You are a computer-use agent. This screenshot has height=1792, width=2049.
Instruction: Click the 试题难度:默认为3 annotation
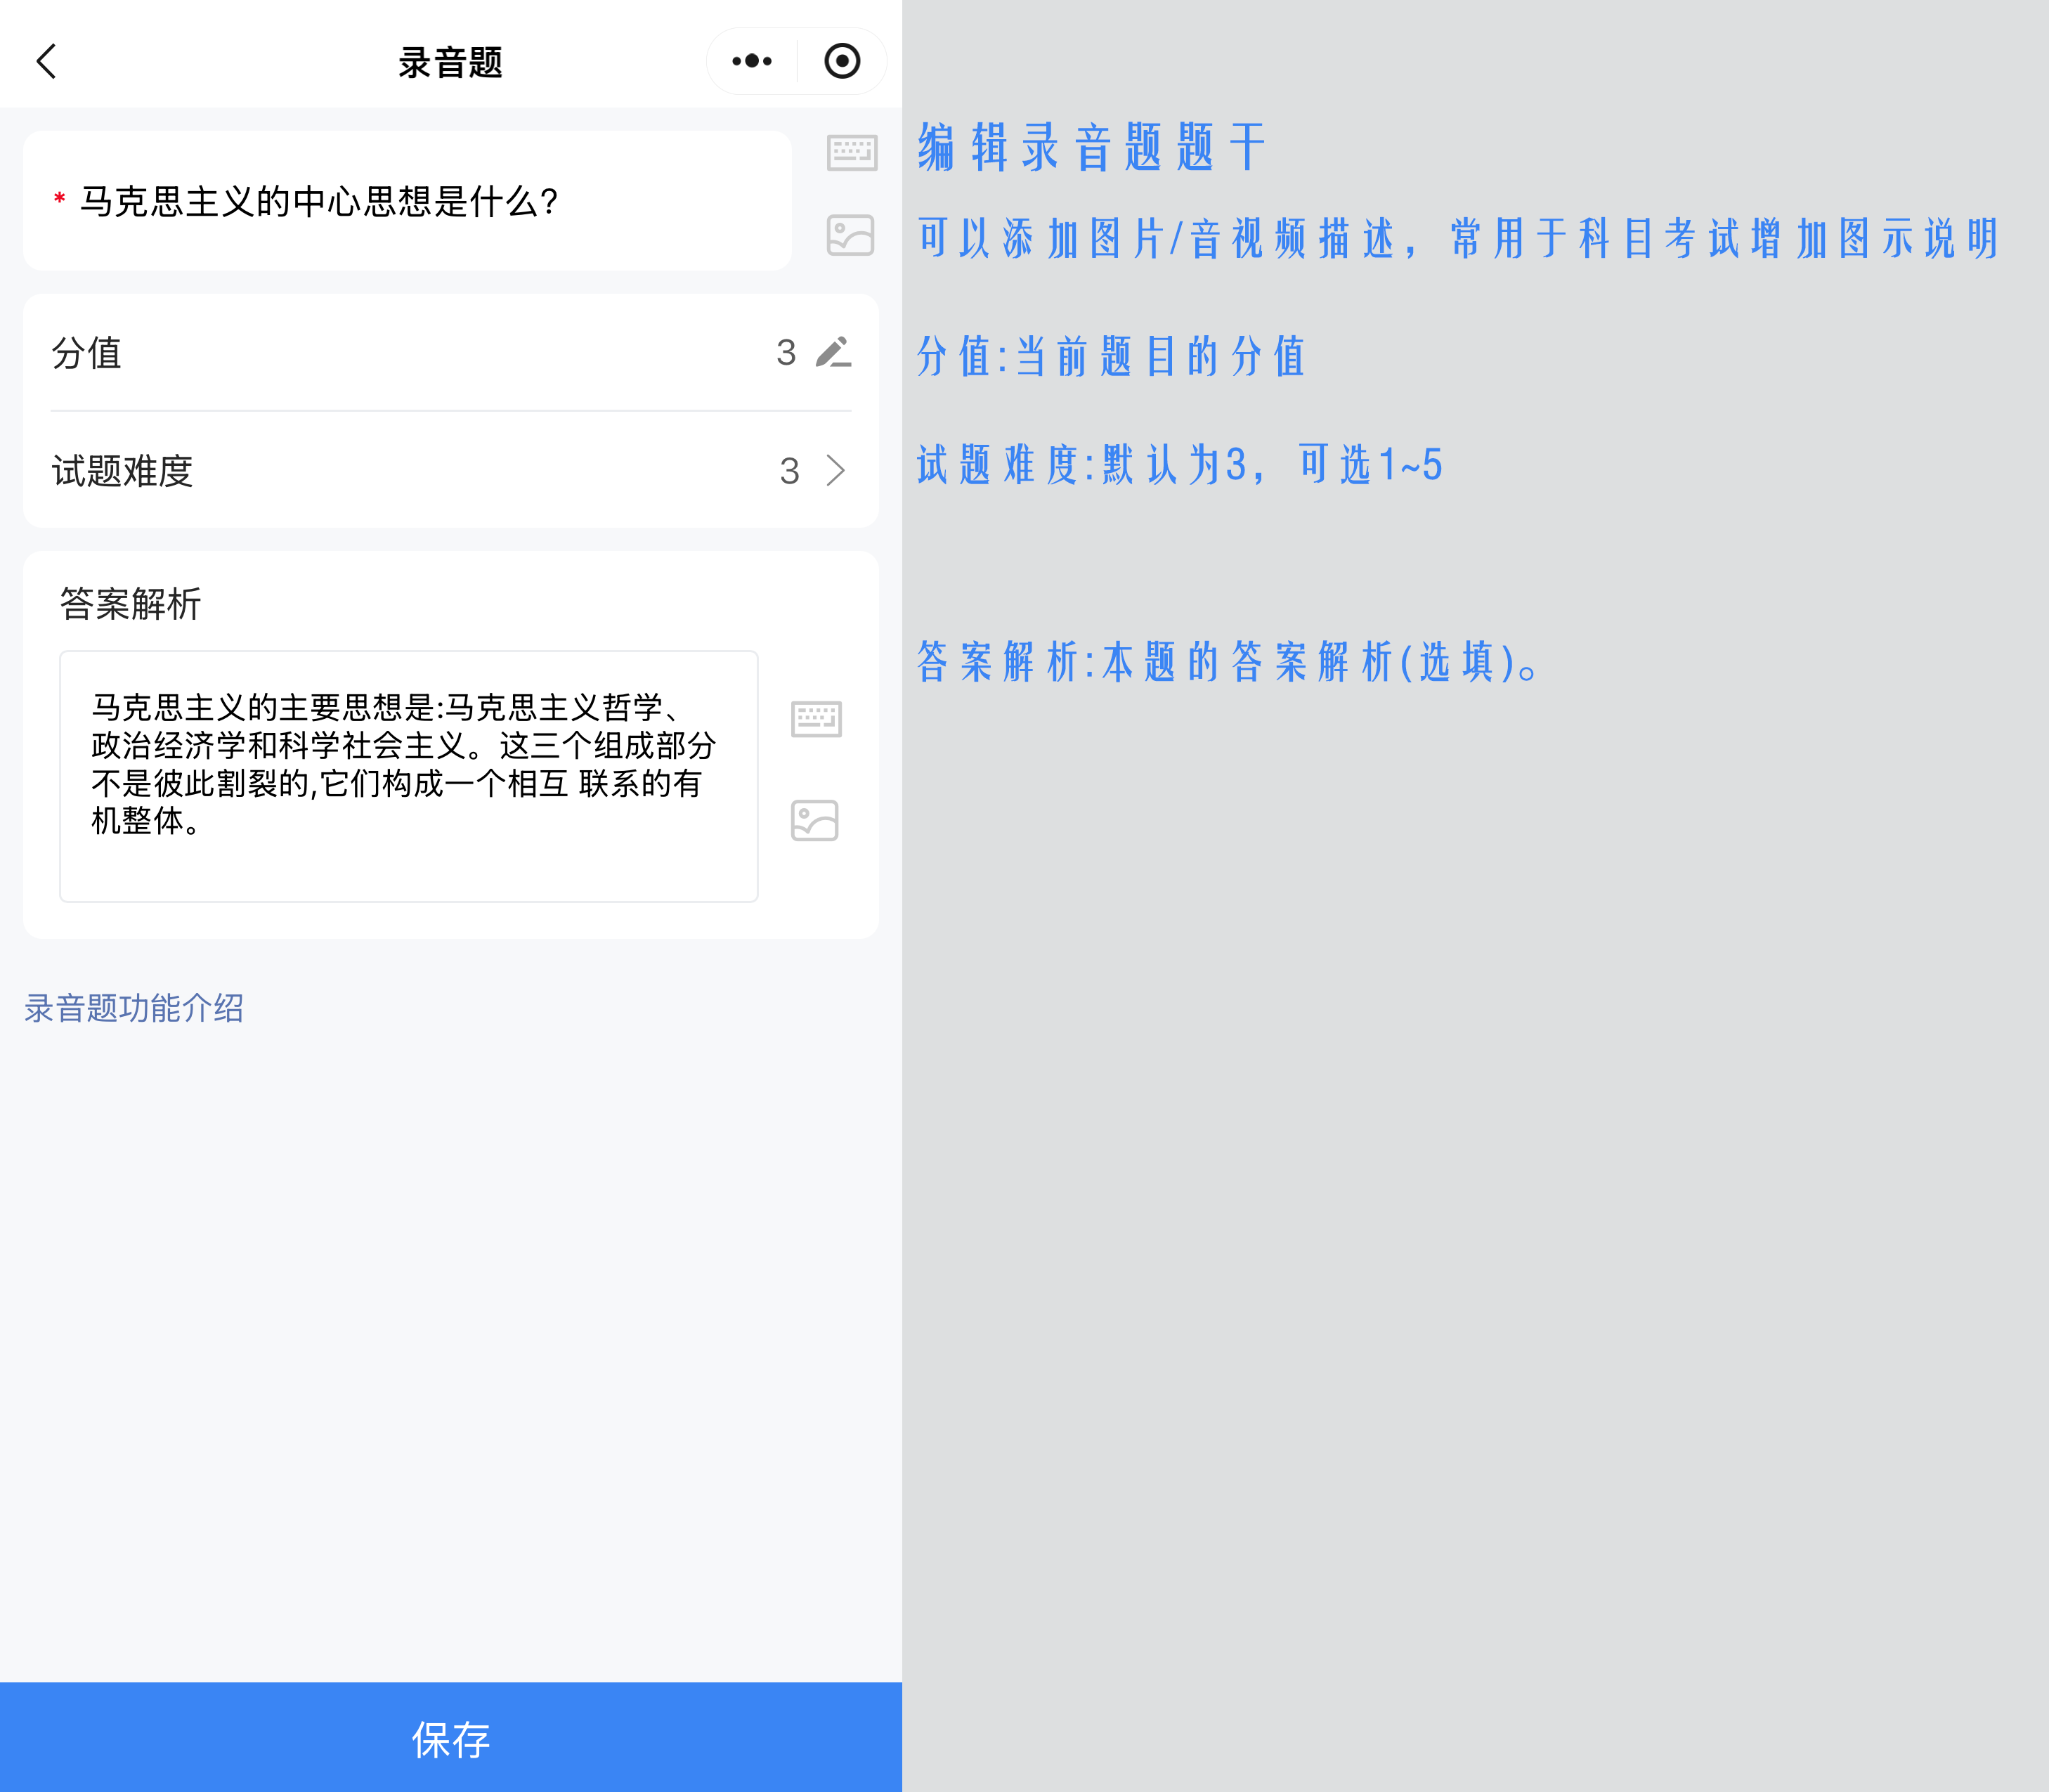1180,465
